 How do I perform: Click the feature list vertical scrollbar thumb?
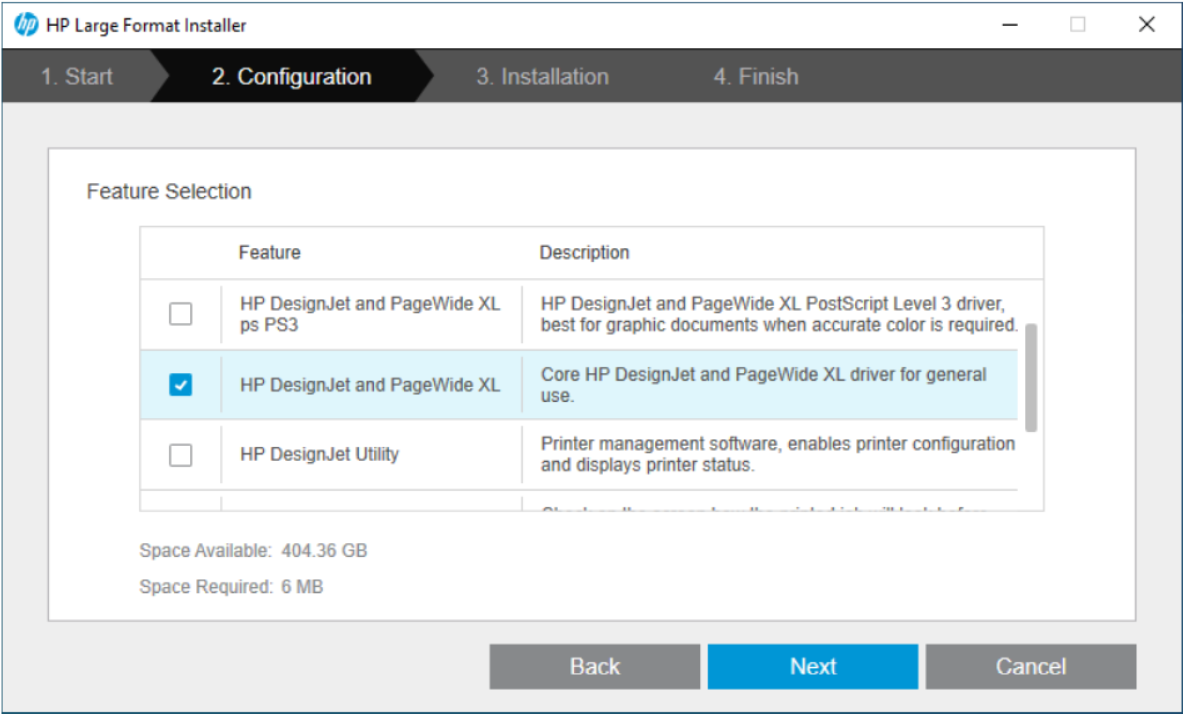point(1031,377)
